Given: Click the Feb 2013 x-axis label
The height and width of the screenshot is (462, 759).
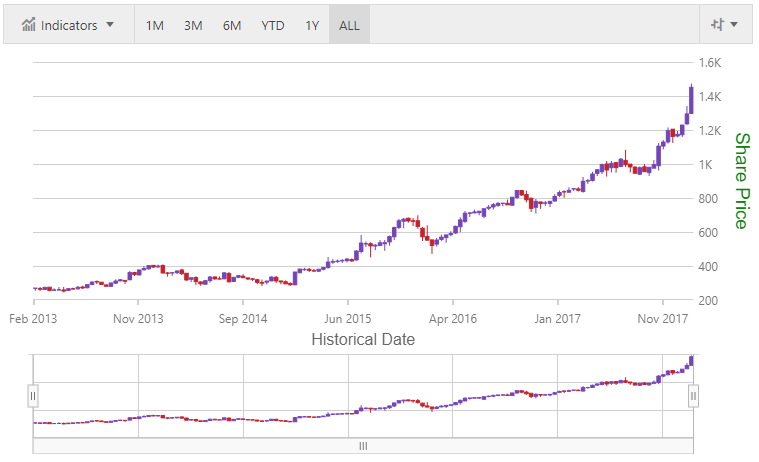Looking at the screenshot, I should [x=33, y=319].
